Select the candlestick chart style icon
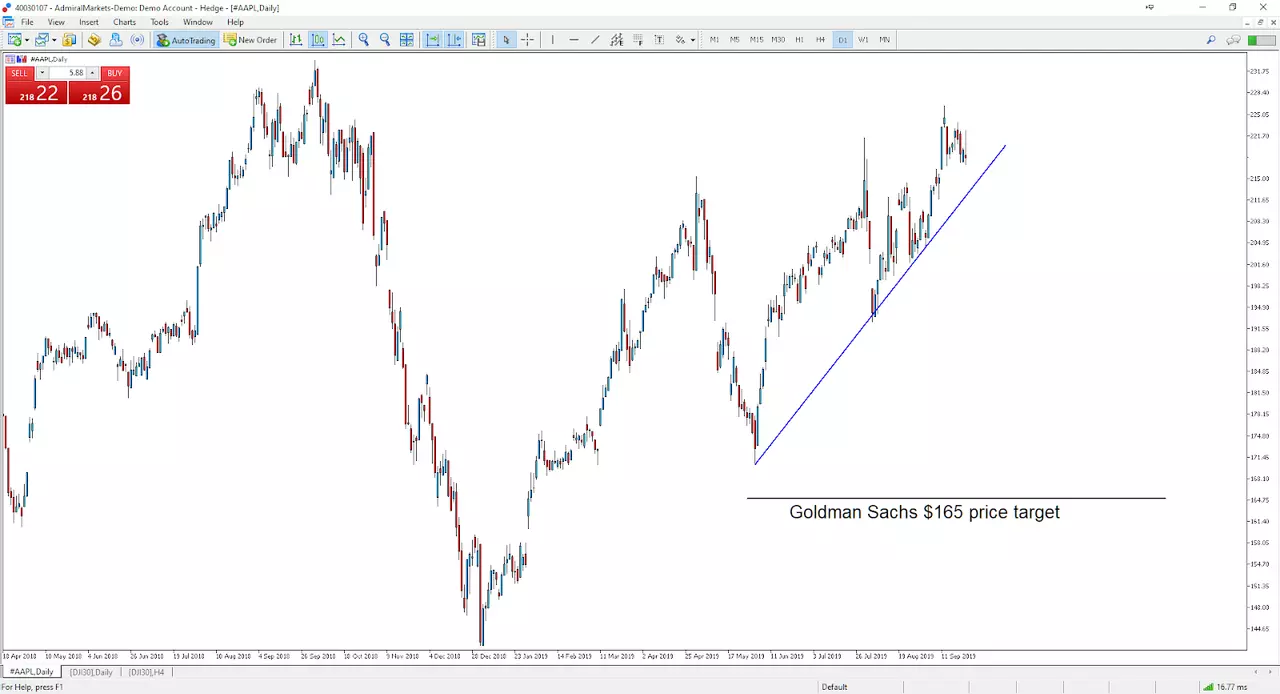 coord(317,40)
